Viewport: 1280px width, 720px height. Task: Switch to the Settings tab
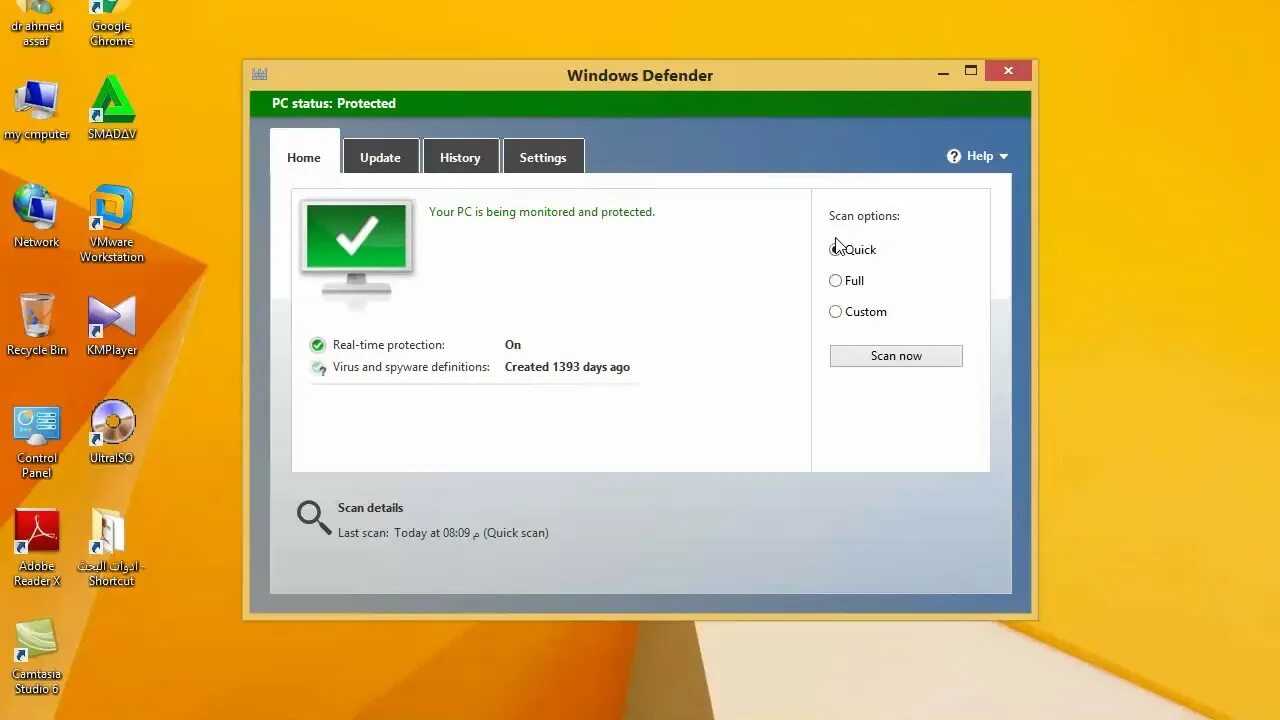[x=543, y=157]
